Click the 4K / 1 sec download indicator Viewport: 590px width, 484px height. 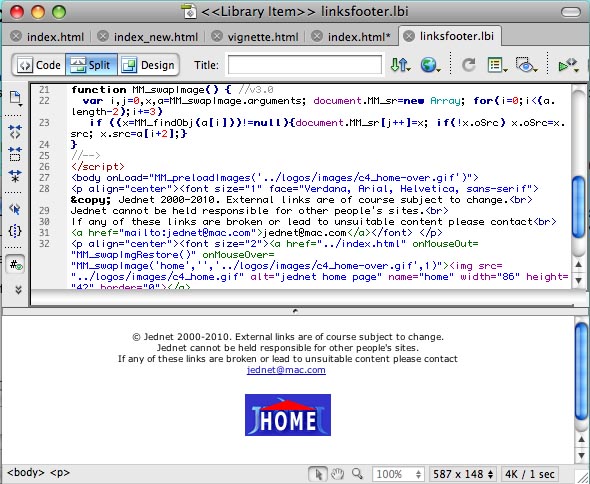[529, 474]
